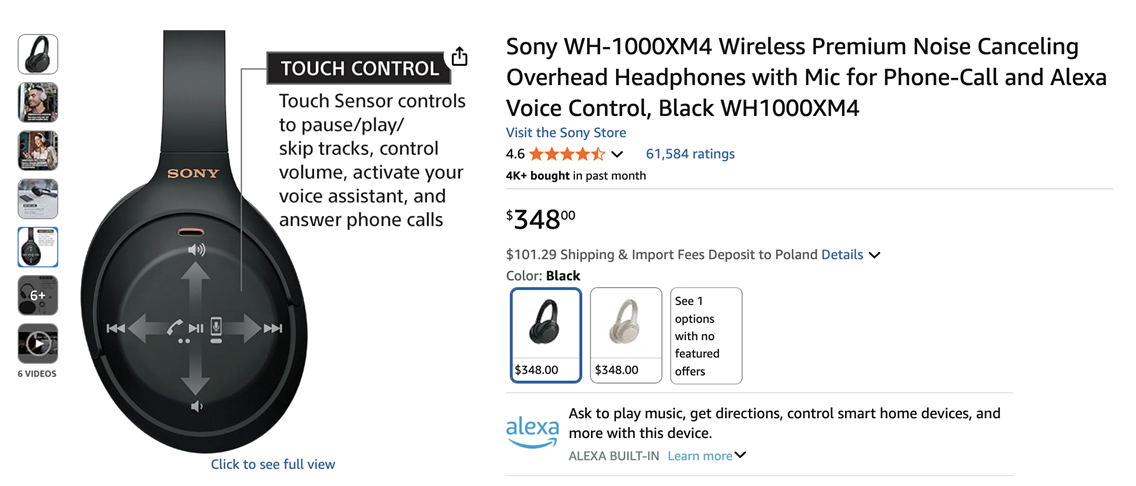
Task: View the woman wearing headphones thumbnail
Action: (38, 151)
